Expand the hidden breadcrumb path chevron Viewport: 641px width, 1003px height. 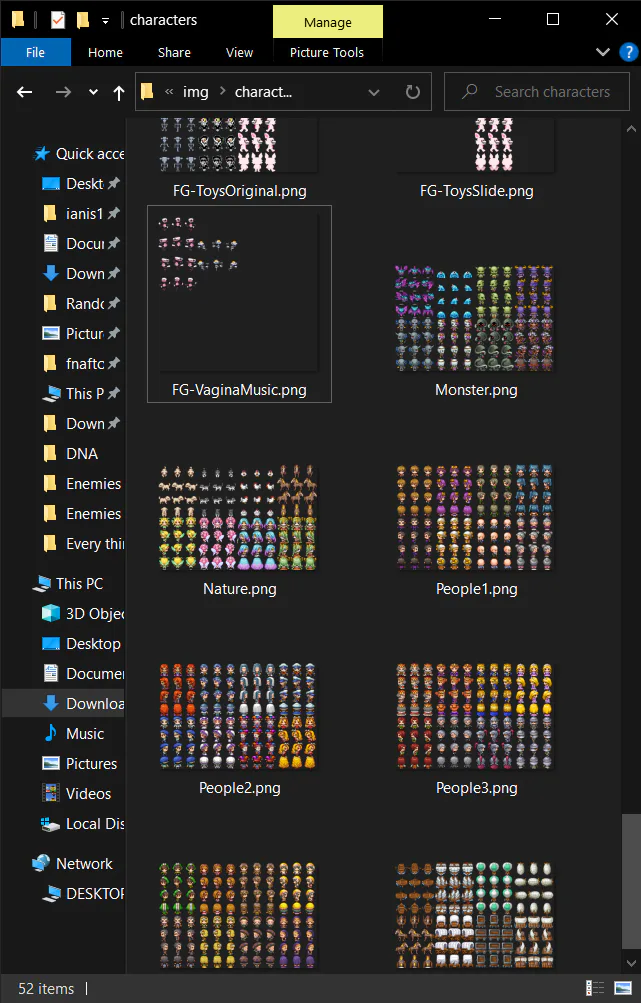[x=169, y=92]
